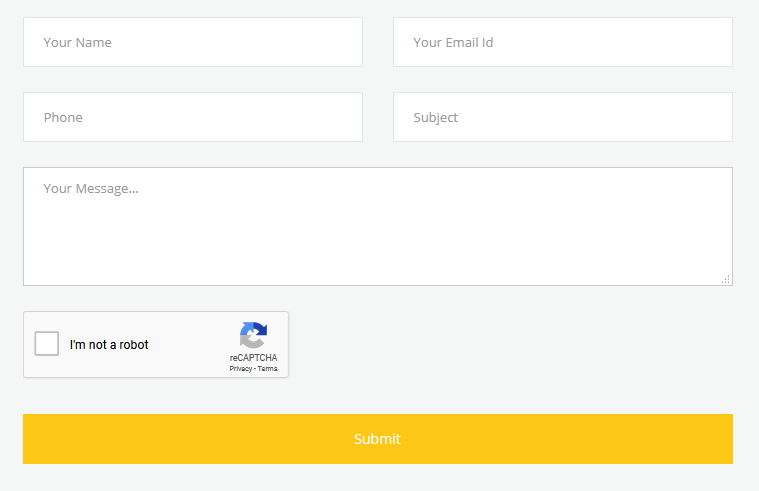Focus the large message text area
759x491 pixels.
(378, 227)
